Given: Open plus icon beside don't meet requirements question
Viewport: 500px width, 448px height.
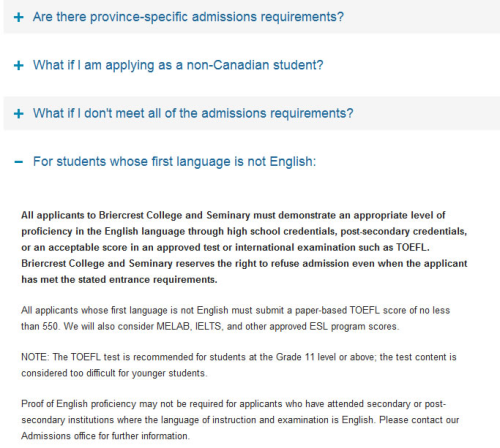Looking at the screenshot, I should click(x=19, y=114).
